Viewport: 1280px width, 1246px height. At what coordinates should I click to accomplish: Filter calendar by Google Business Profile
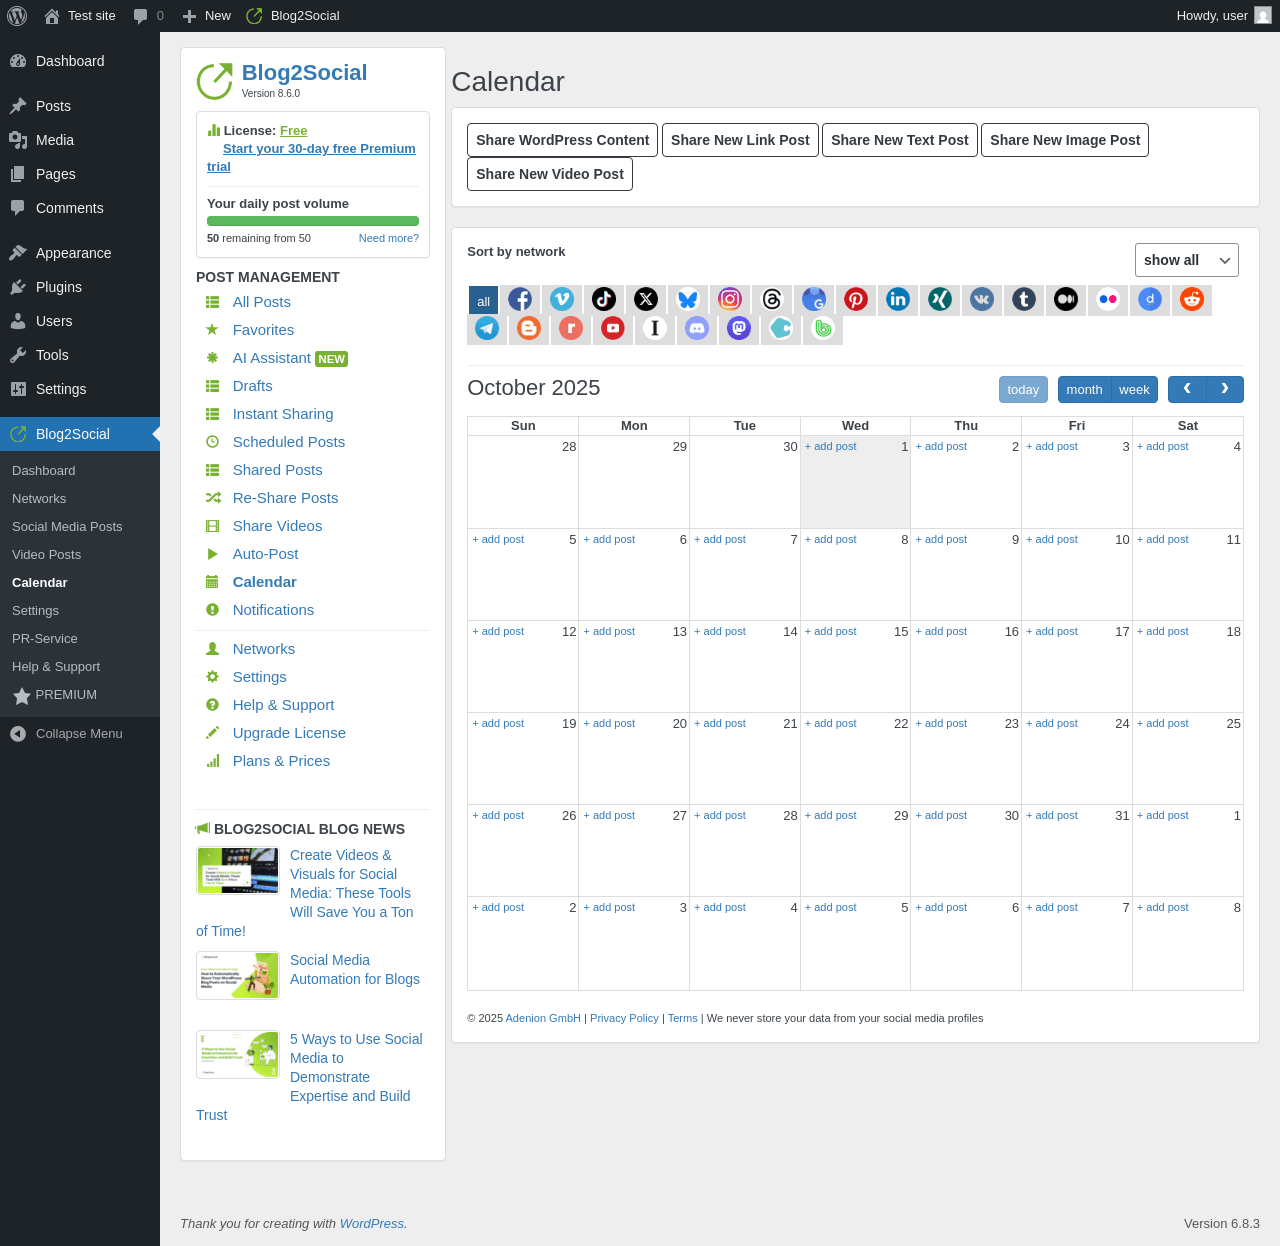[814, 299]
